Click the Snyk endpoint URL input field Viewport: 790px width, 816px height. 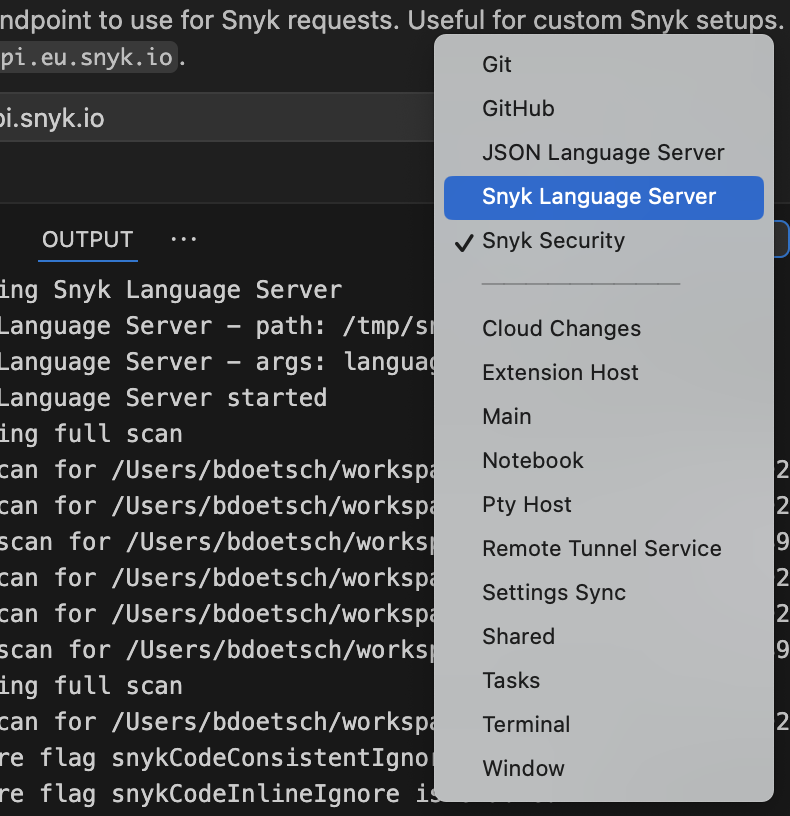[x=200, y=119]
